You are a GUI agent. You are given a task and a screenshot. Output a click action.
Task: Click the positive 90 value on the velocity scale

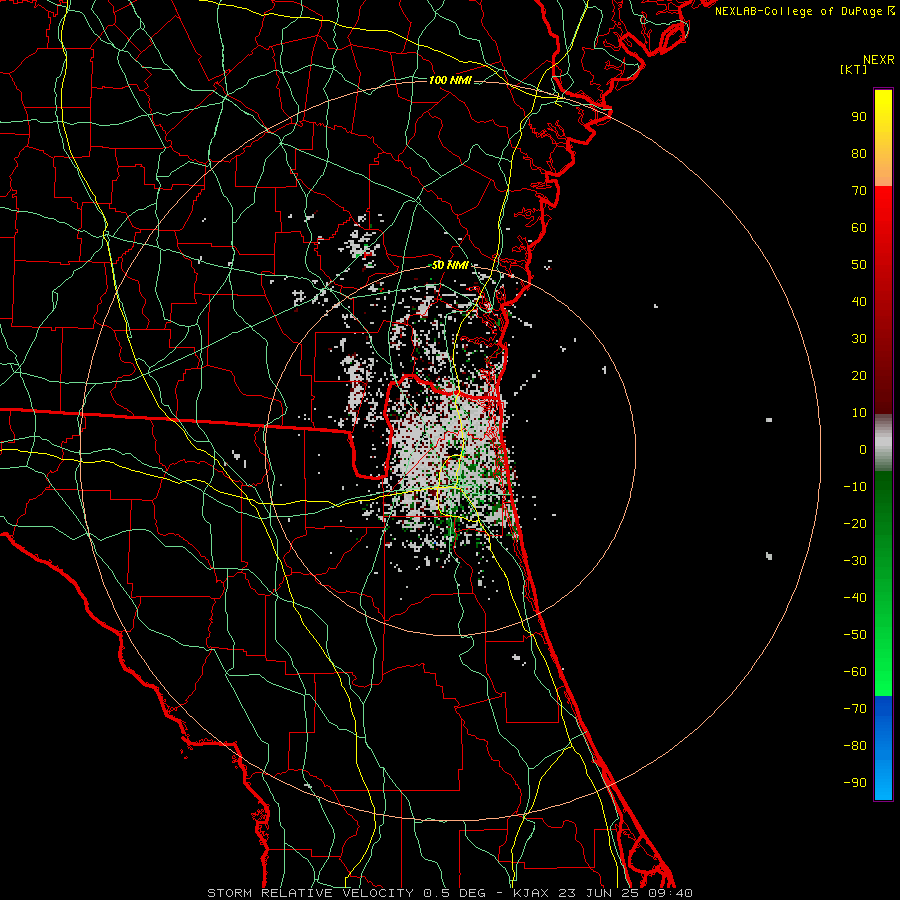[x=859, y=117]
